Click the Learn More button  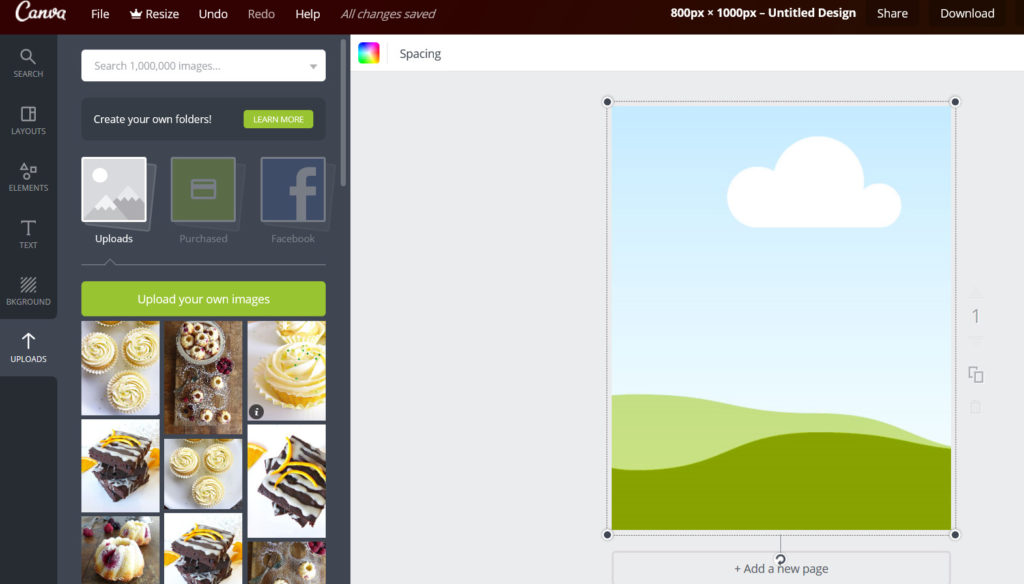click(278, 119)
